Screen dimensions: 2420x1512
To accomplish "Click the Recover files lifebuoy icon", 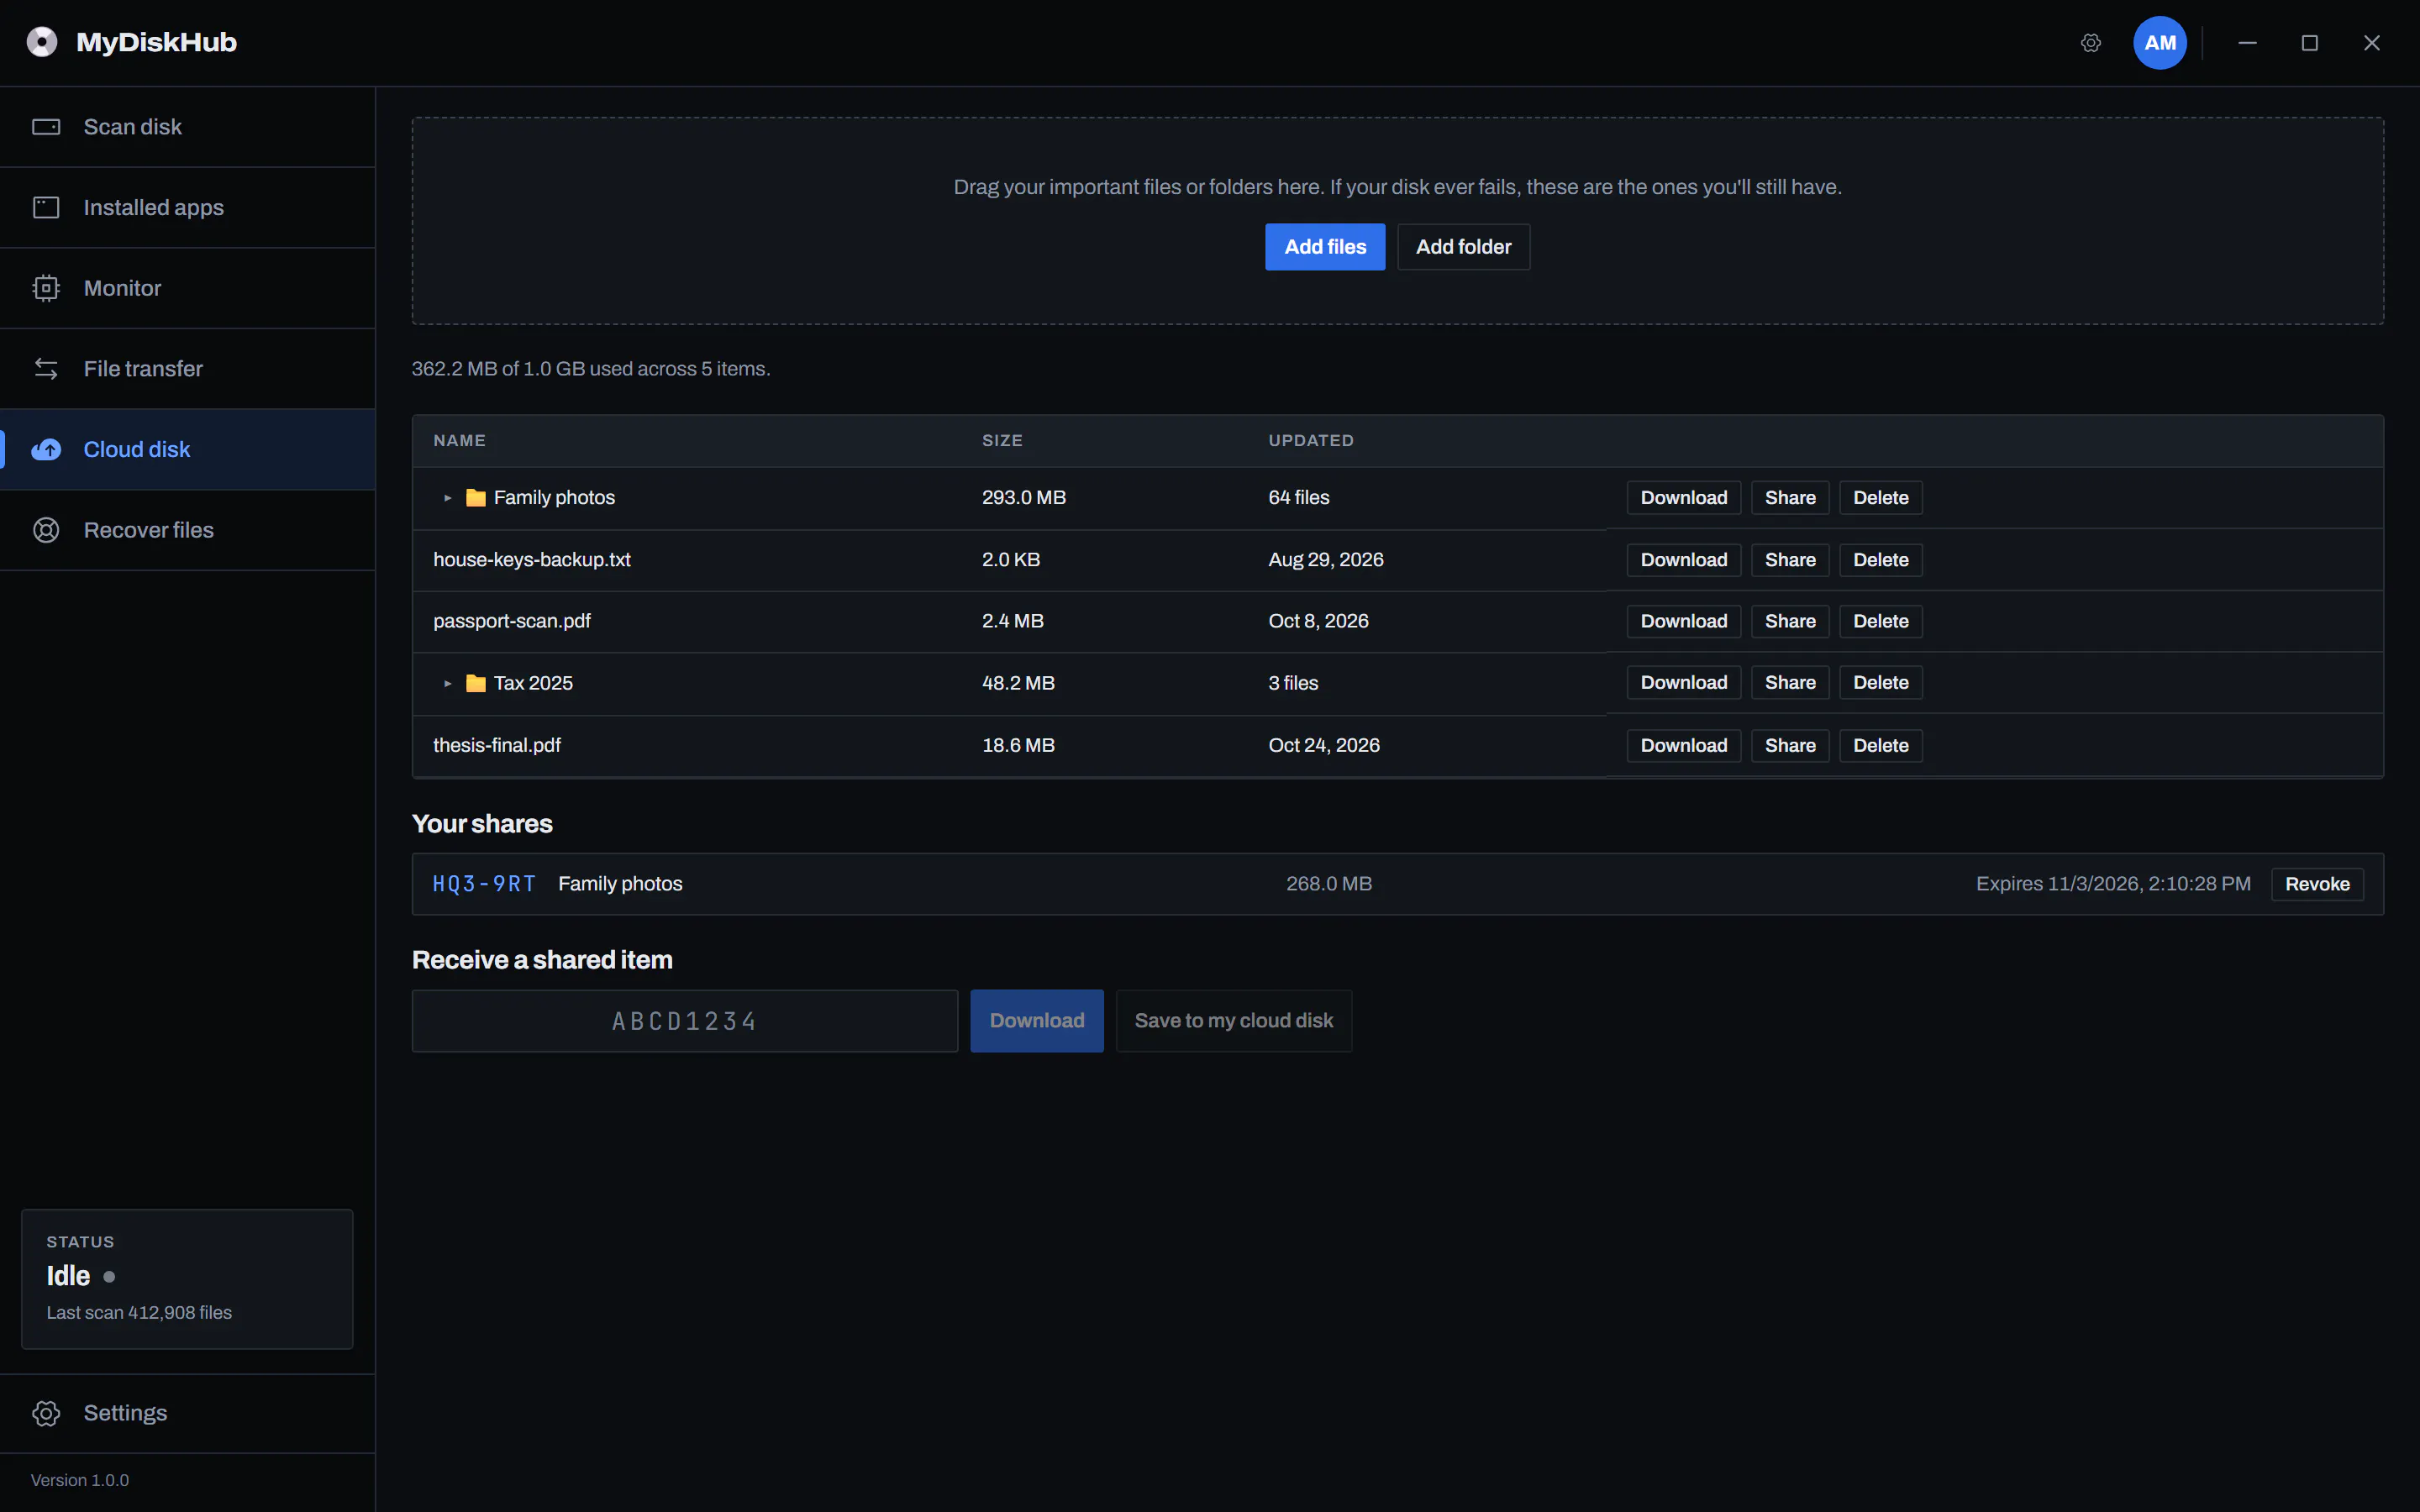I will click(46, 530).
